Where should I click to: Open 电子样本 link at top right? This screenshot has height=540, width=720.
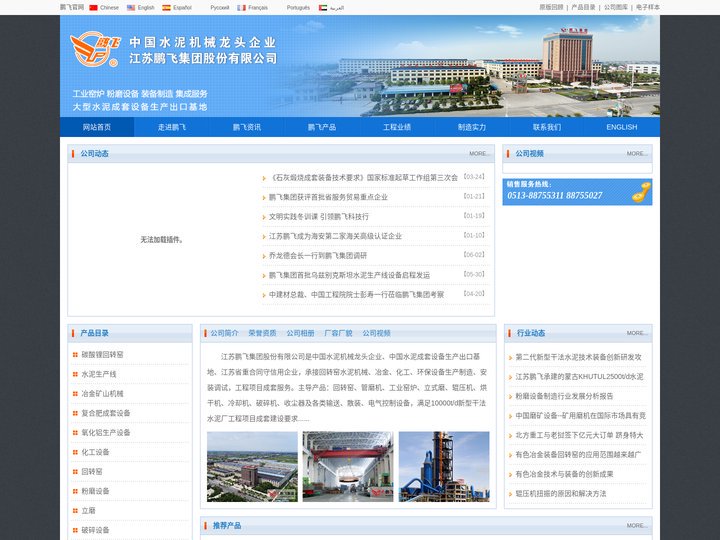coord(648,7)
